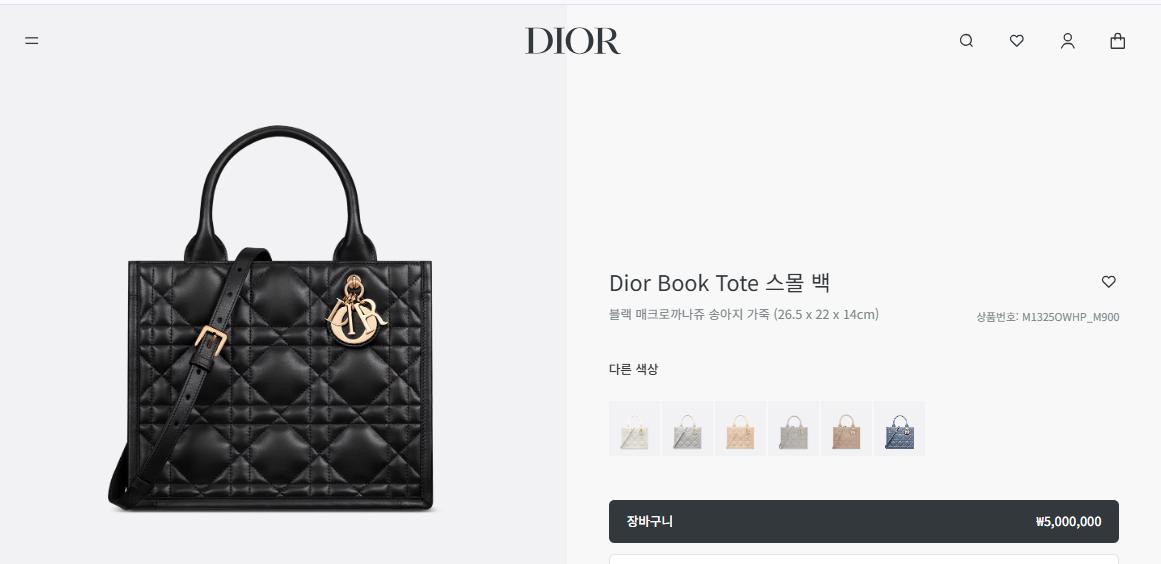Image resolution: width=1161 pixels, height=564 pixels.
Task: Click the DIOR logo
Action: (572, 41)
